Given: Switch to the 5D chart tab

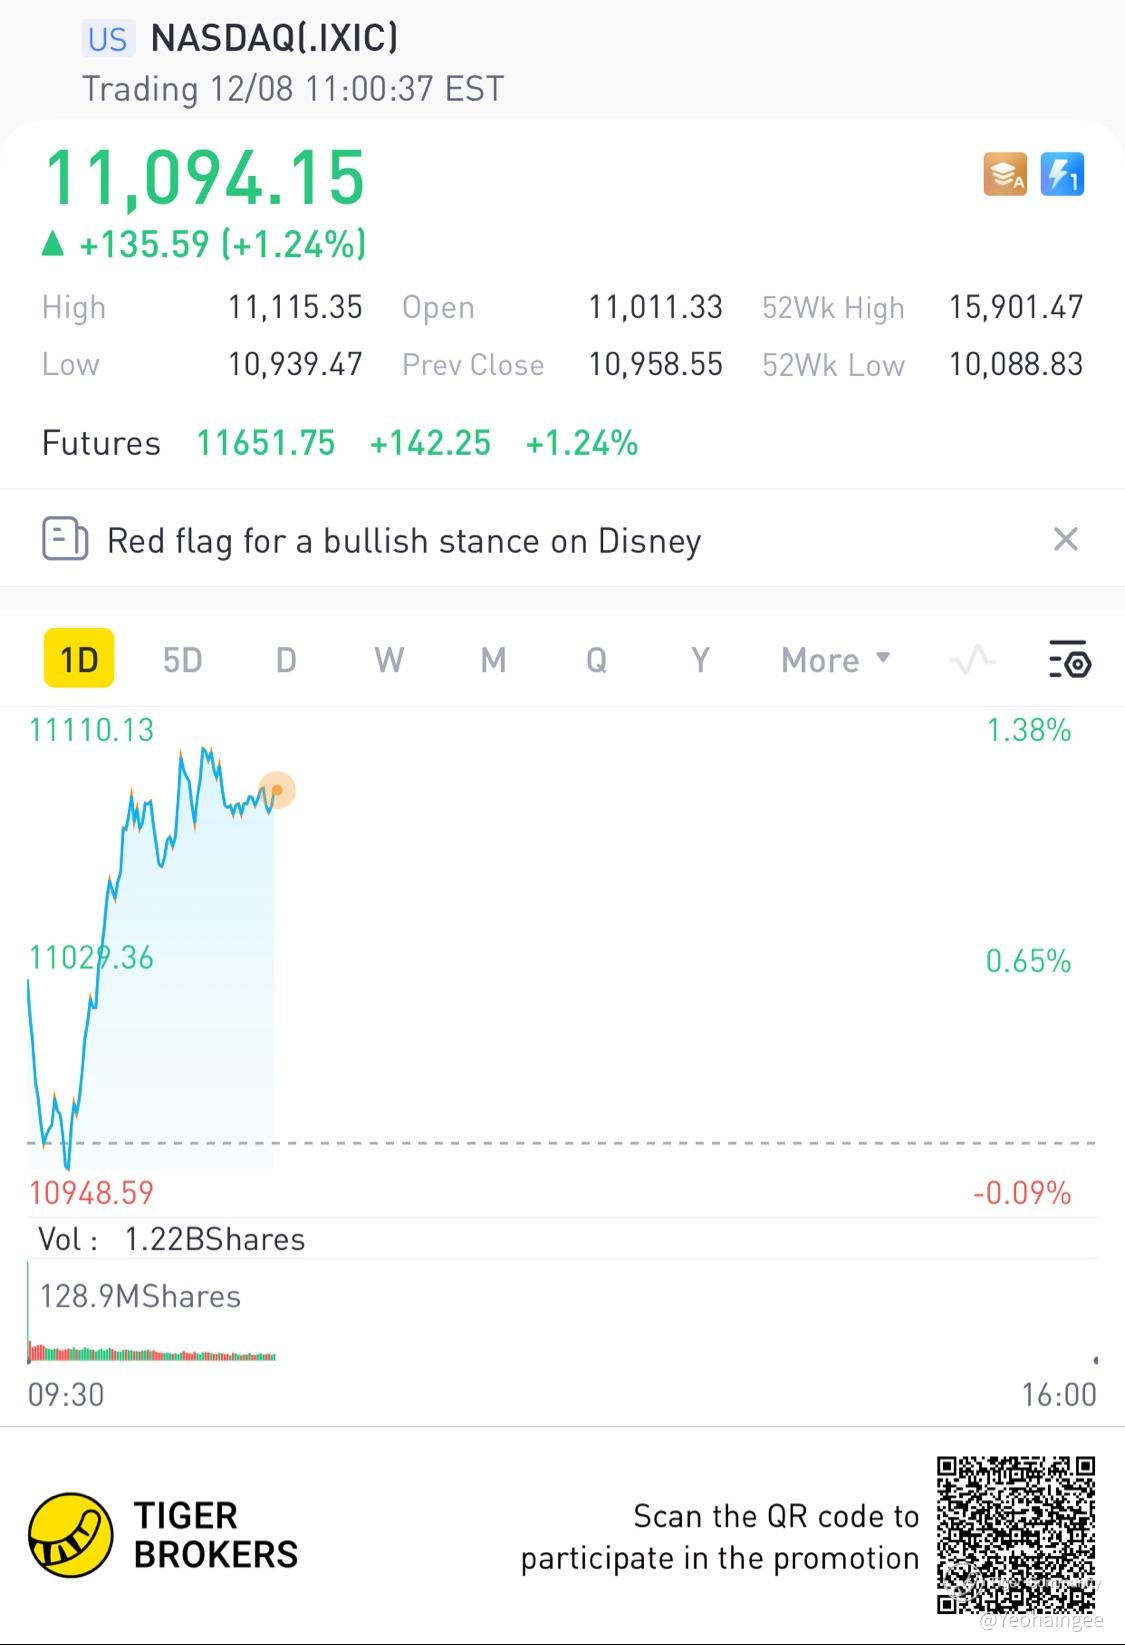Looking at the screenshot, I should click(x=182, y=660).
